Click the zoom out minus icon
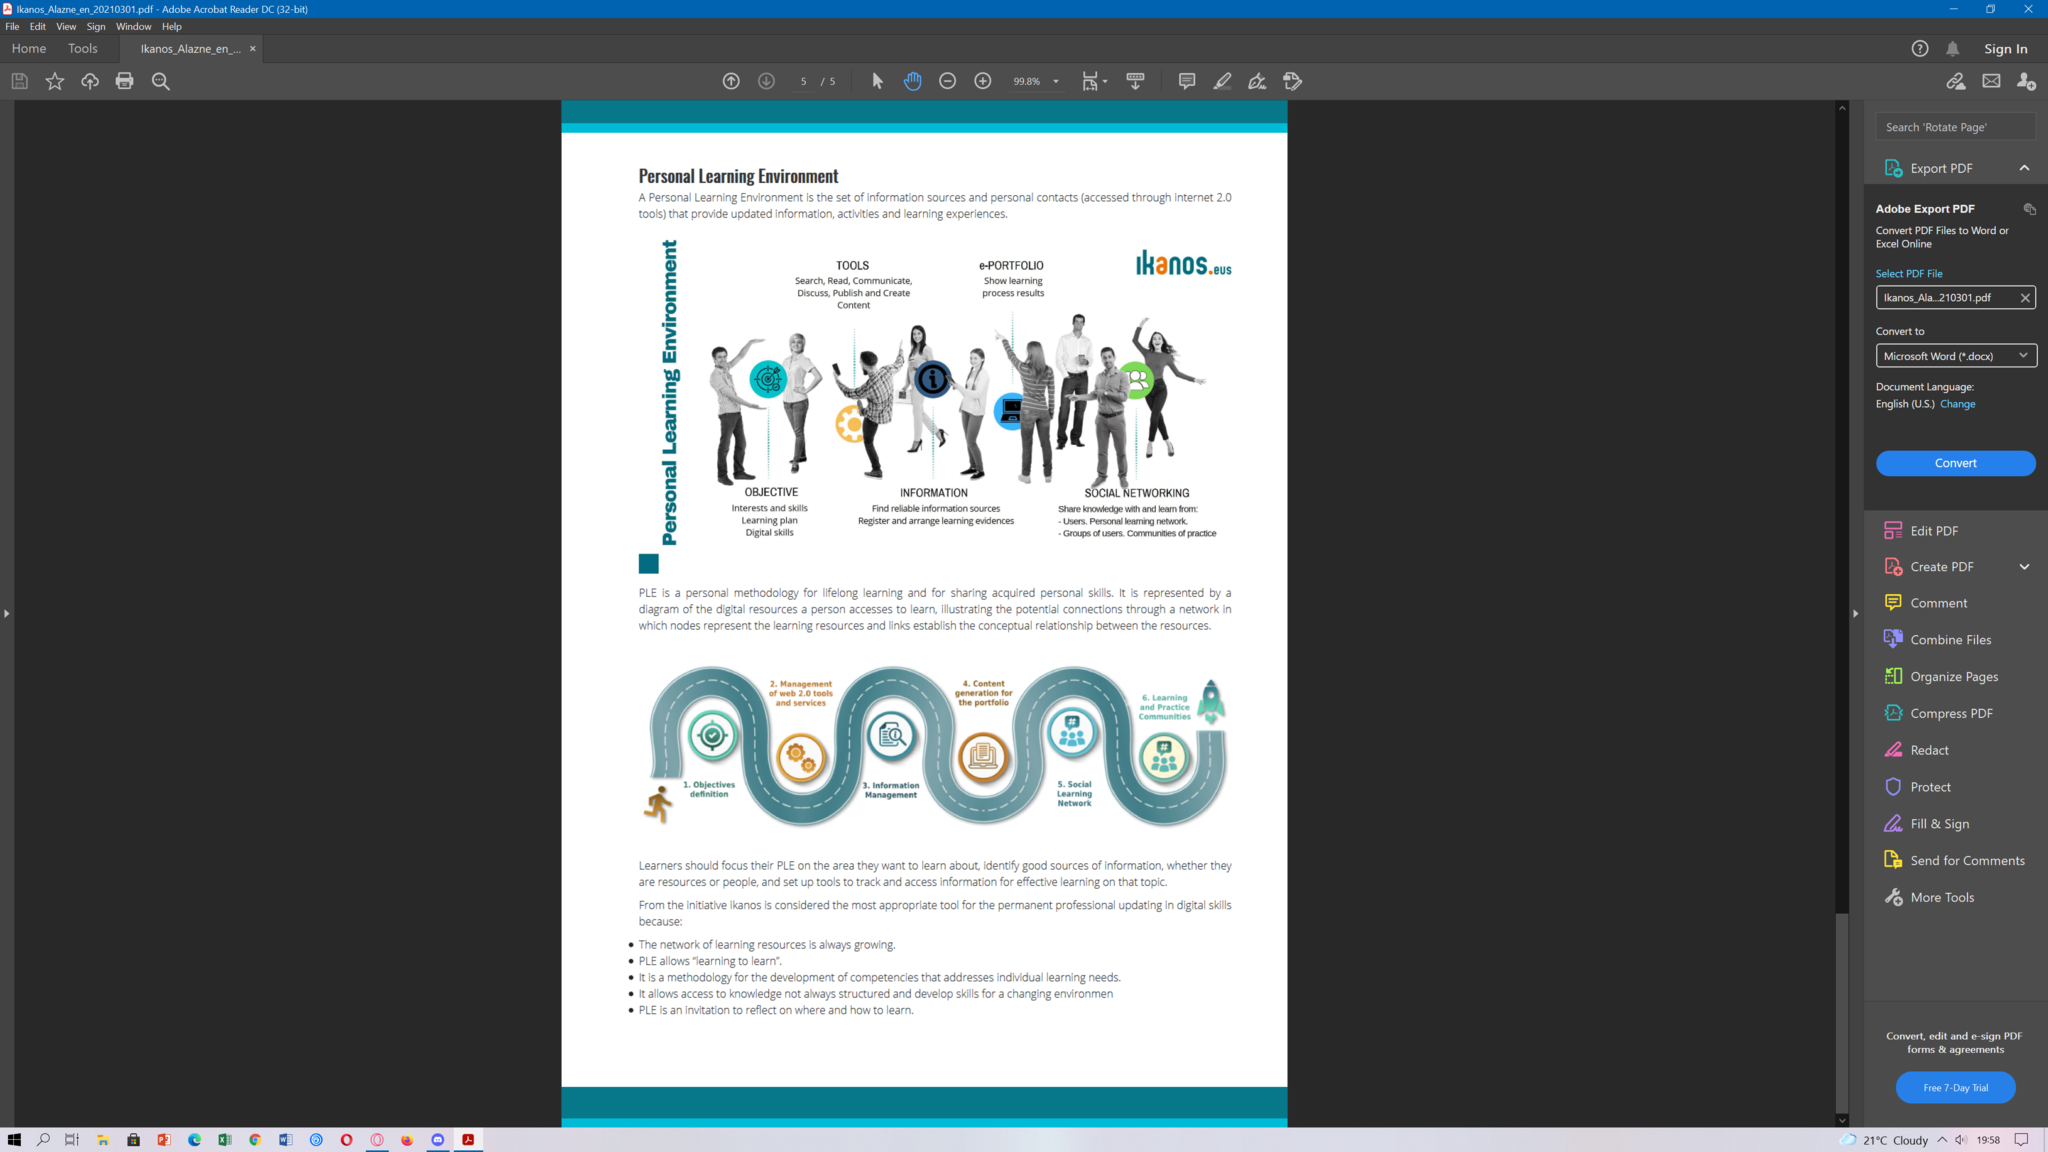 (947, 81)
